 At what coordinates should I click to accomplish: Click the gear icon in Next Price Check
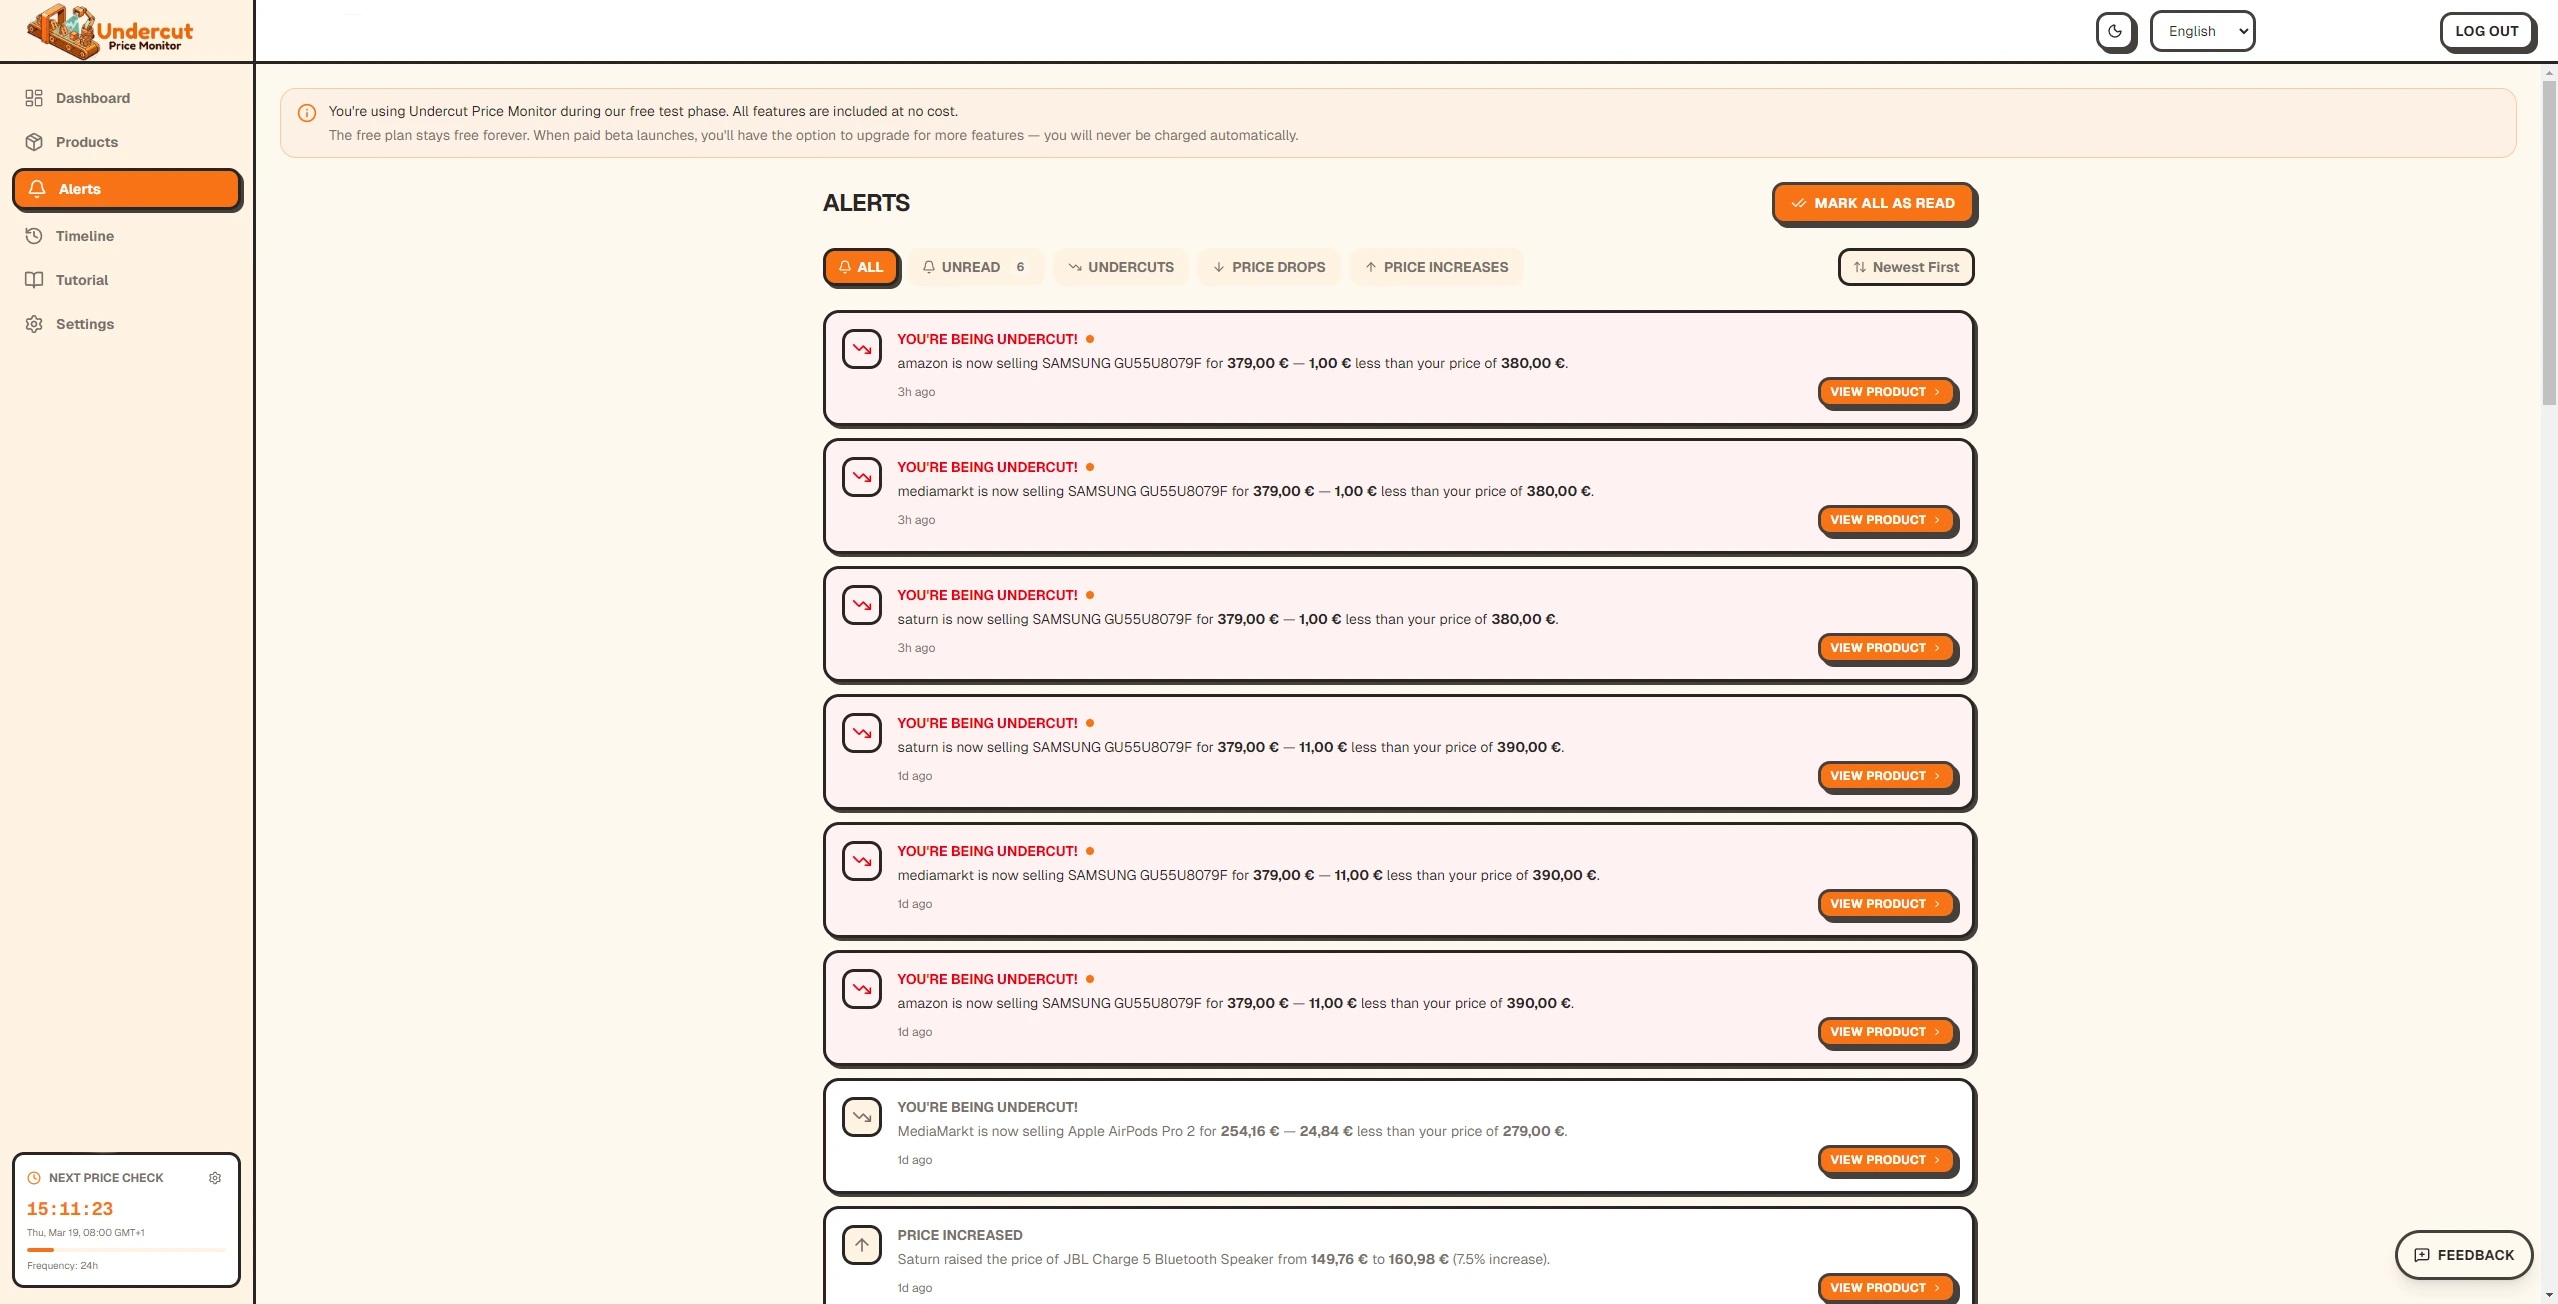215,1178
